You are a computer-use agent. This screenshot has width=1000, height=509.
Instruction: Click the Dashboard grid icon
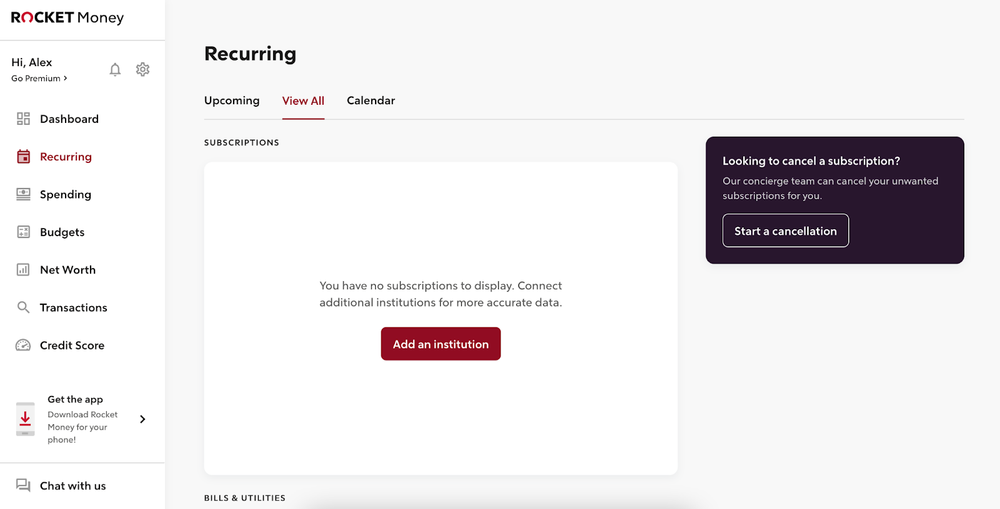[24, 119]
